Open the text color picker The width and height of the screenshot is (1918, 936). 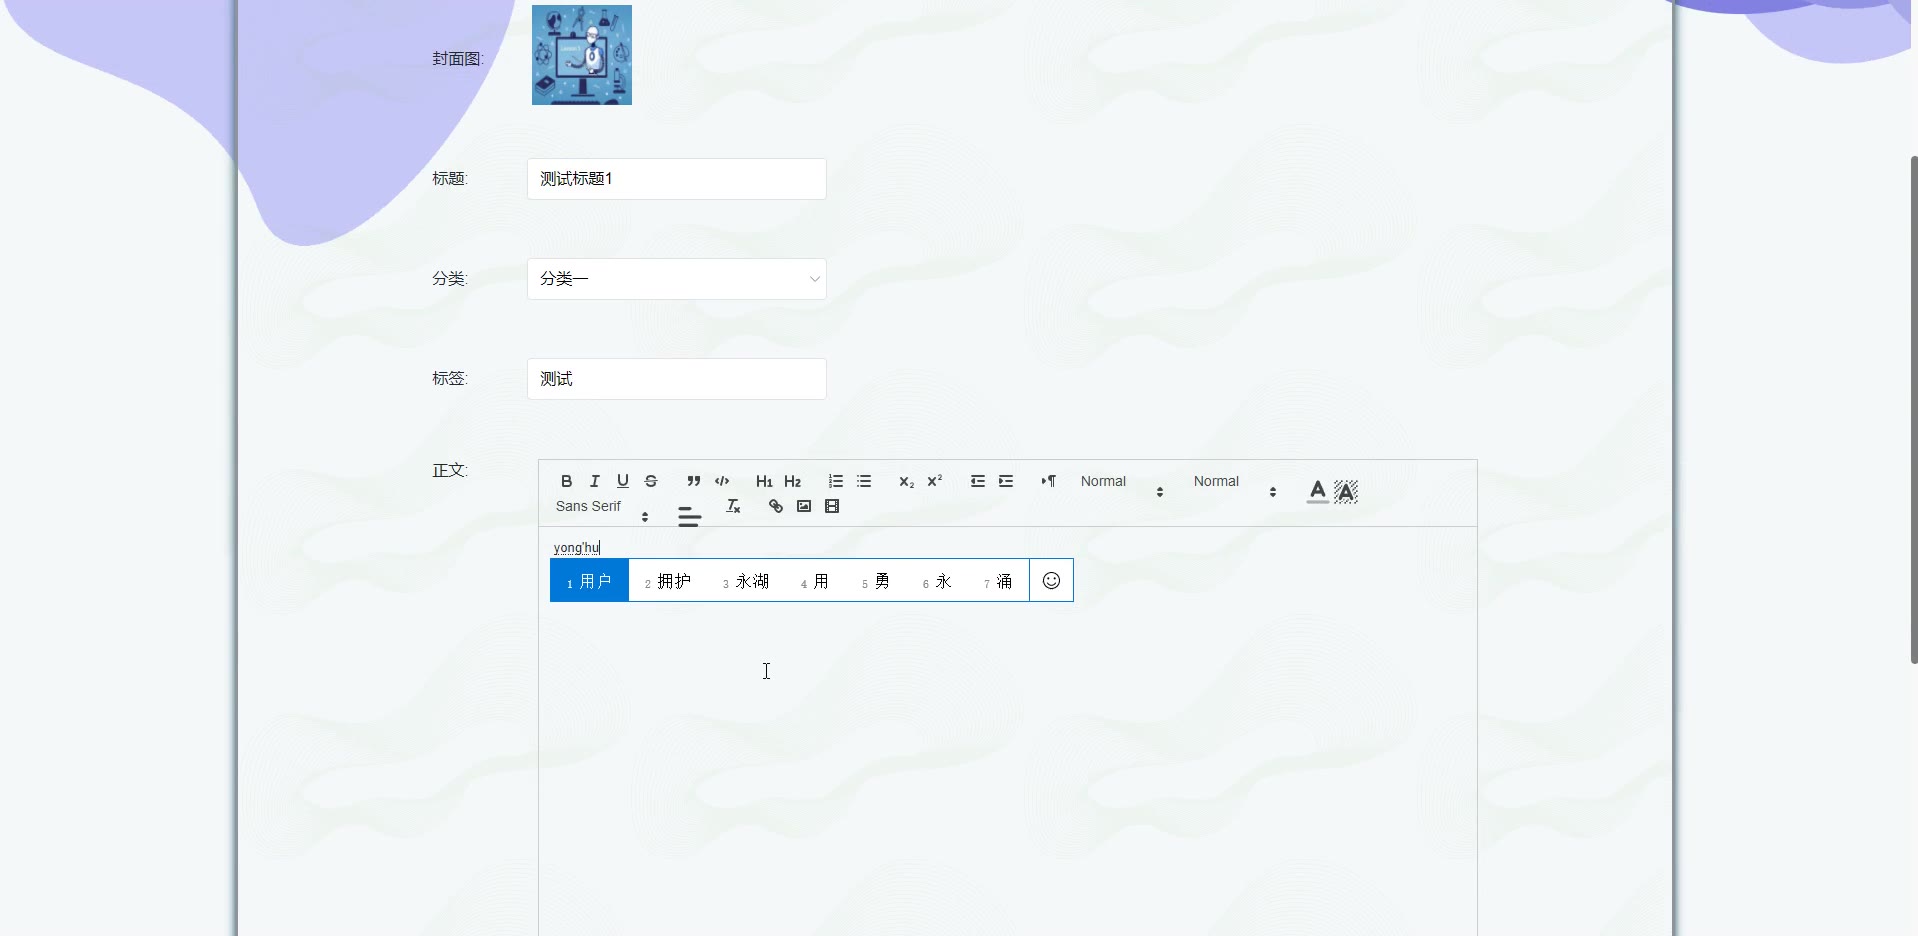click(x=1317, y=491)
